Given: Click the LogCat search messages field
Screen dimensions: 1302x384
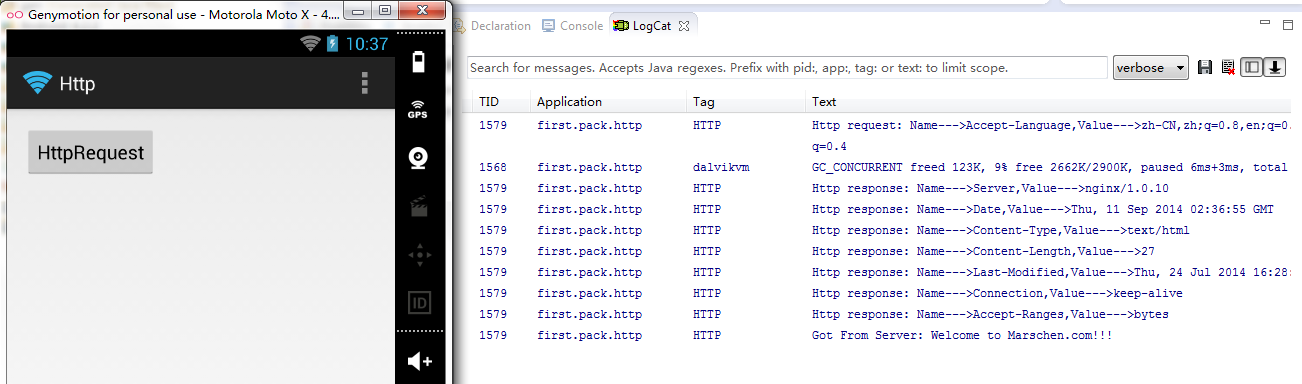Looking at the screenshot, I should (x=787, y=68).
